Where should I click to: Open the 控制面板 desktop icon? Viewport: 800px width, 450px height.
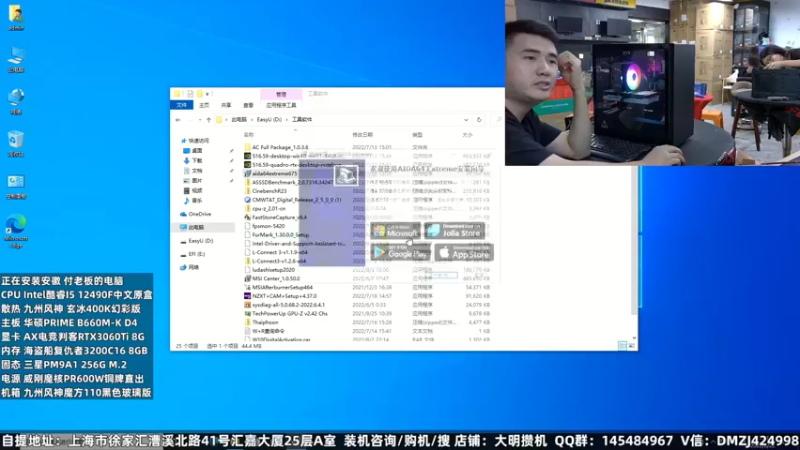point(16,186)
